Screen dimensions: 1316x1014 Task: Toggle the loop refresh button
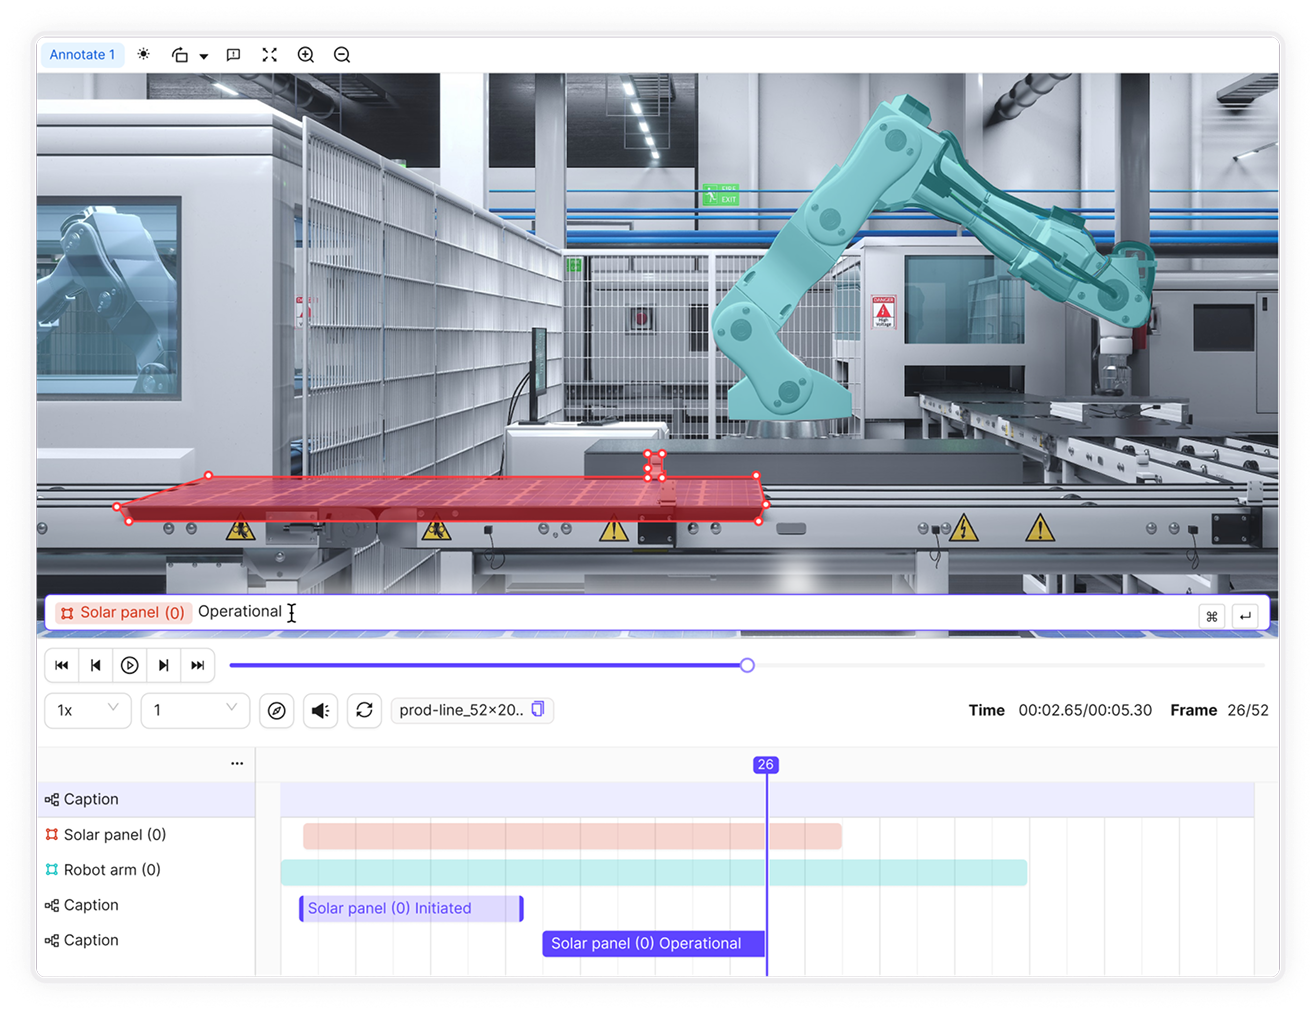point(364,710)
